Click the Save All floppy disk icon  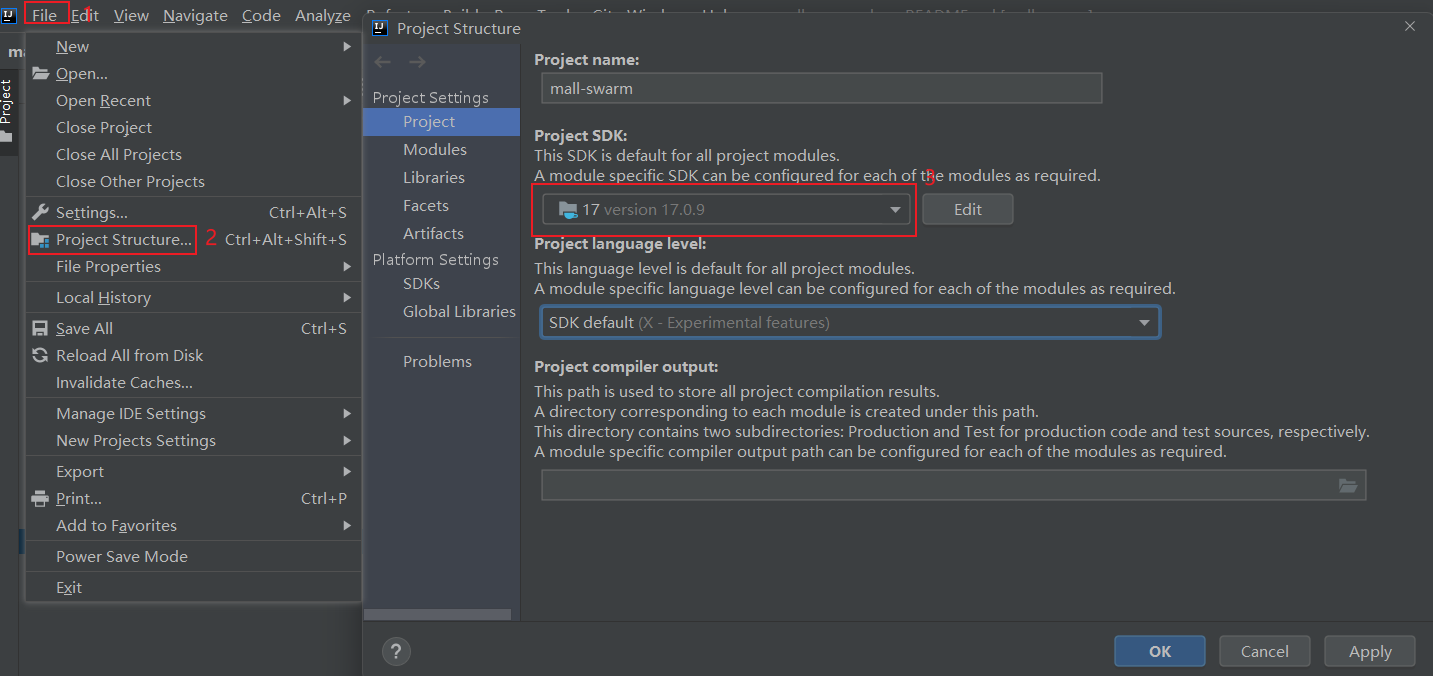coord(40,328)
